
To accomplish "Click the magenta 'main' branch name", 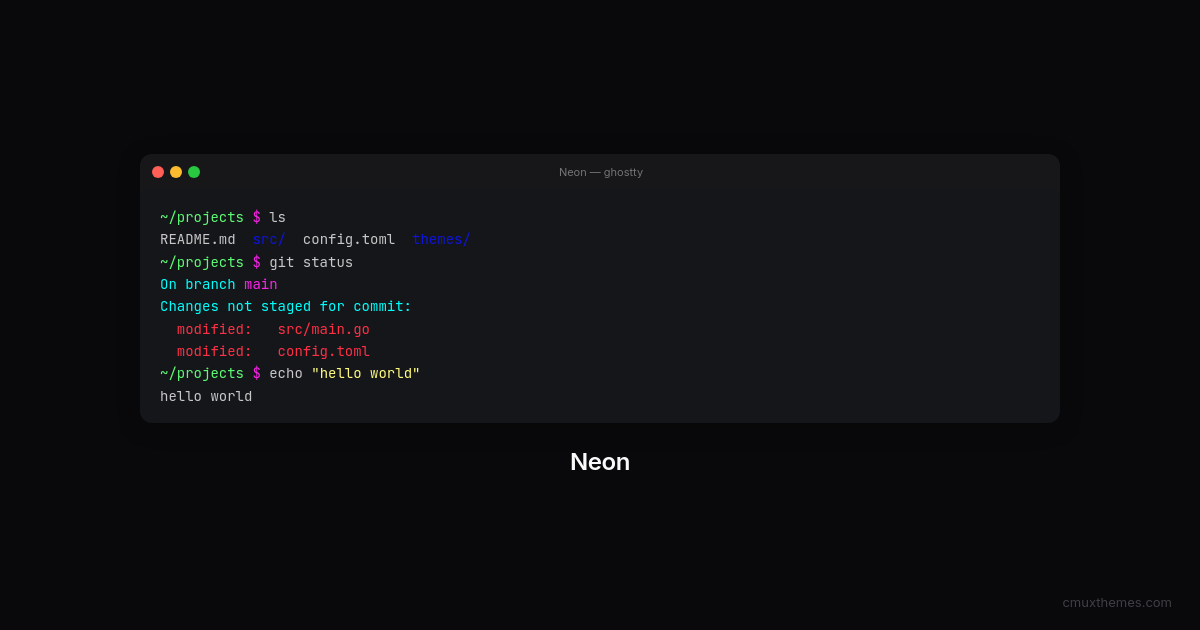I will coord(261,285).
